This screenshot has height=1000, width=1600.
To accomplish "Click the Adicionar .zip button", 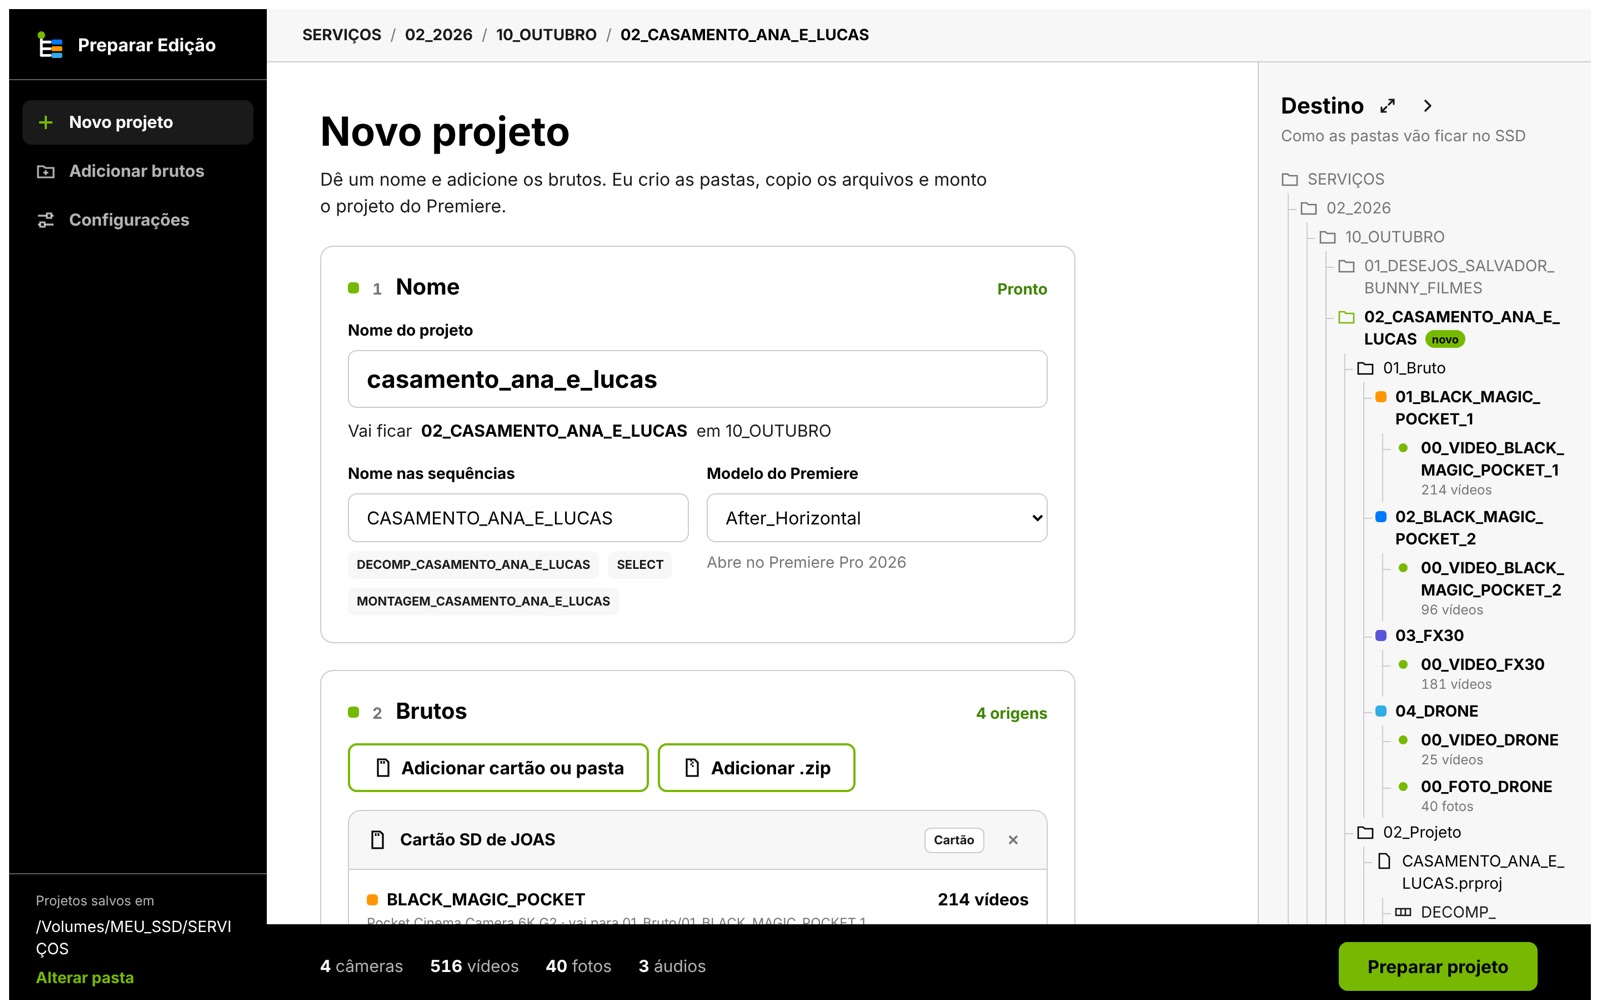I will [757, 768].
